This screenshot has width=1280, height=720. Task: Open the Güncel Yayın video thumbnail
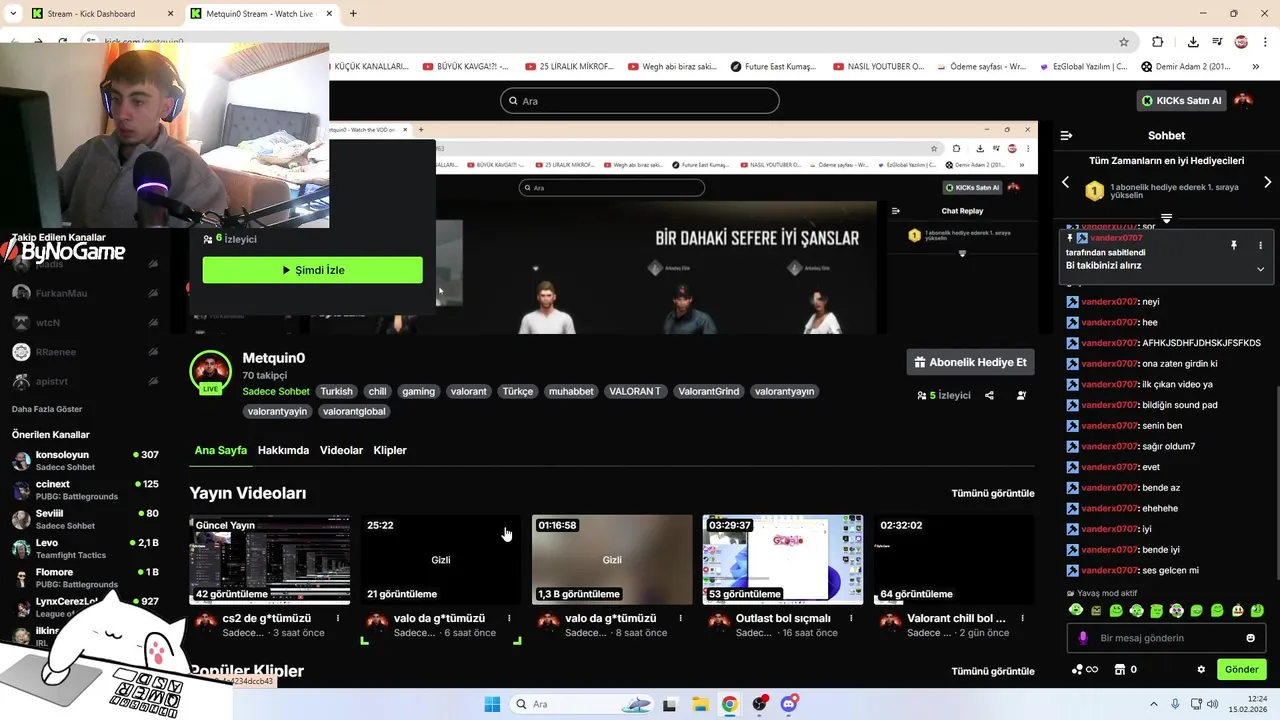270,559
